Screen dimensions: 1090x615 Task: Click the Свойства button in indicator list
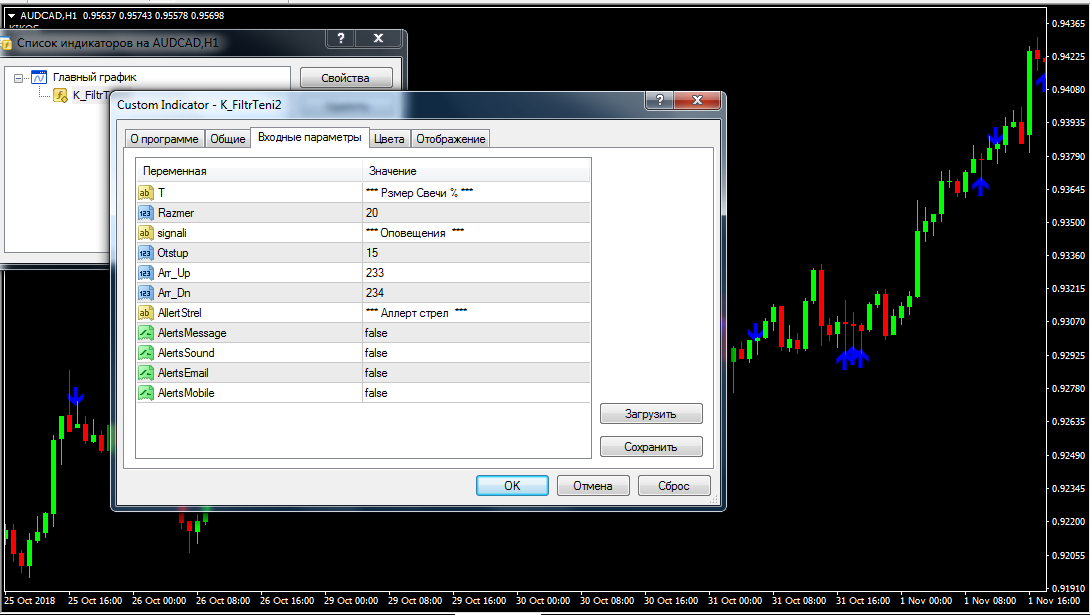tap(345, 78)
